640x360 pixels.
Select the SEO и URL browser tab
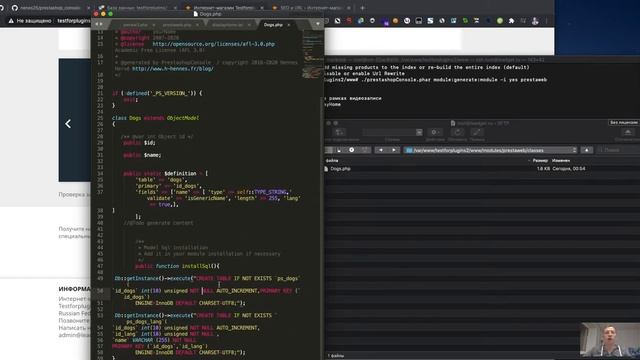pos(311,8)
